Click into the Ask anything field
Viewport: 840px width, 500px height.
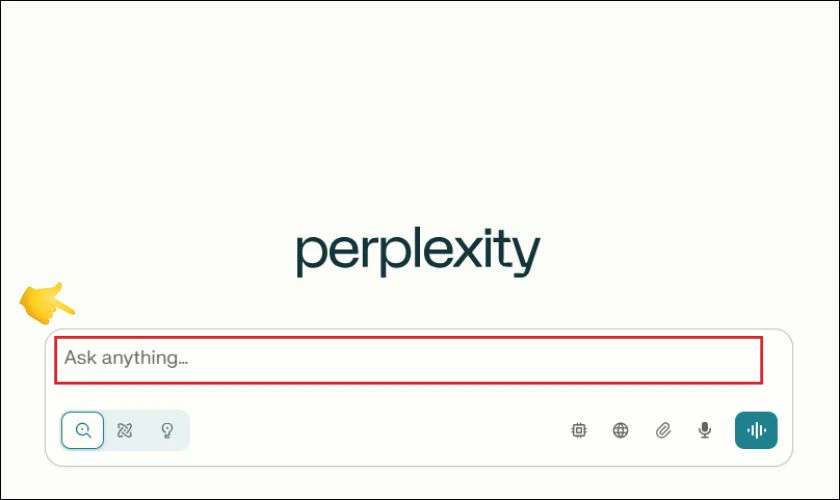(x=409, y=360)
